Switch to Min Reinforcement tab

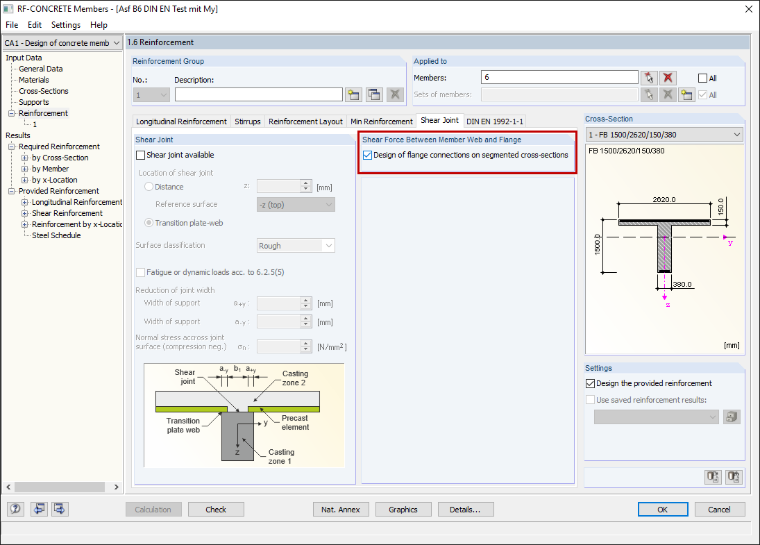(x=381, y=121)
